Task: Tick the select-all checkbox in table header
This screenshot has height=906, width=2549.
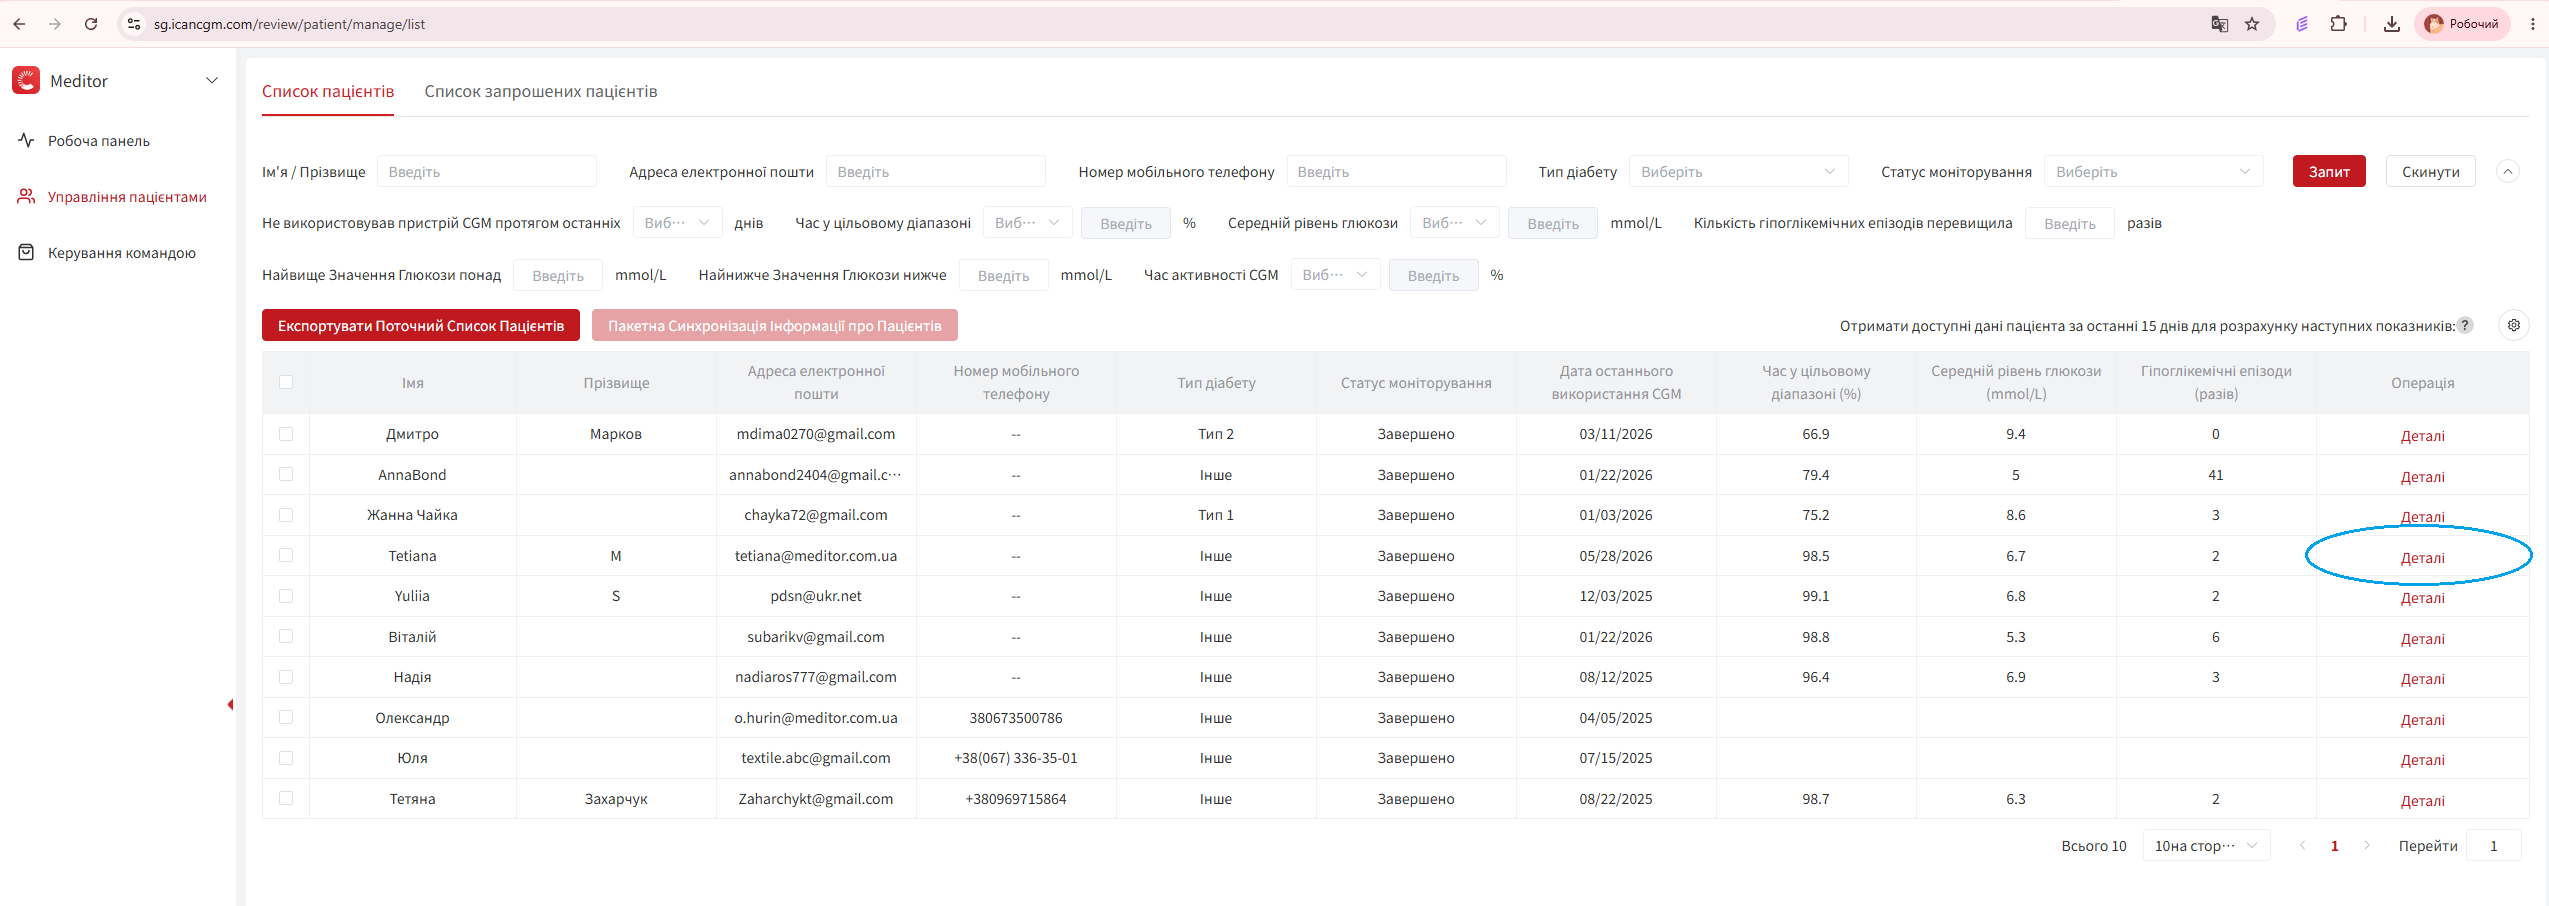Action: pos(286,382)
